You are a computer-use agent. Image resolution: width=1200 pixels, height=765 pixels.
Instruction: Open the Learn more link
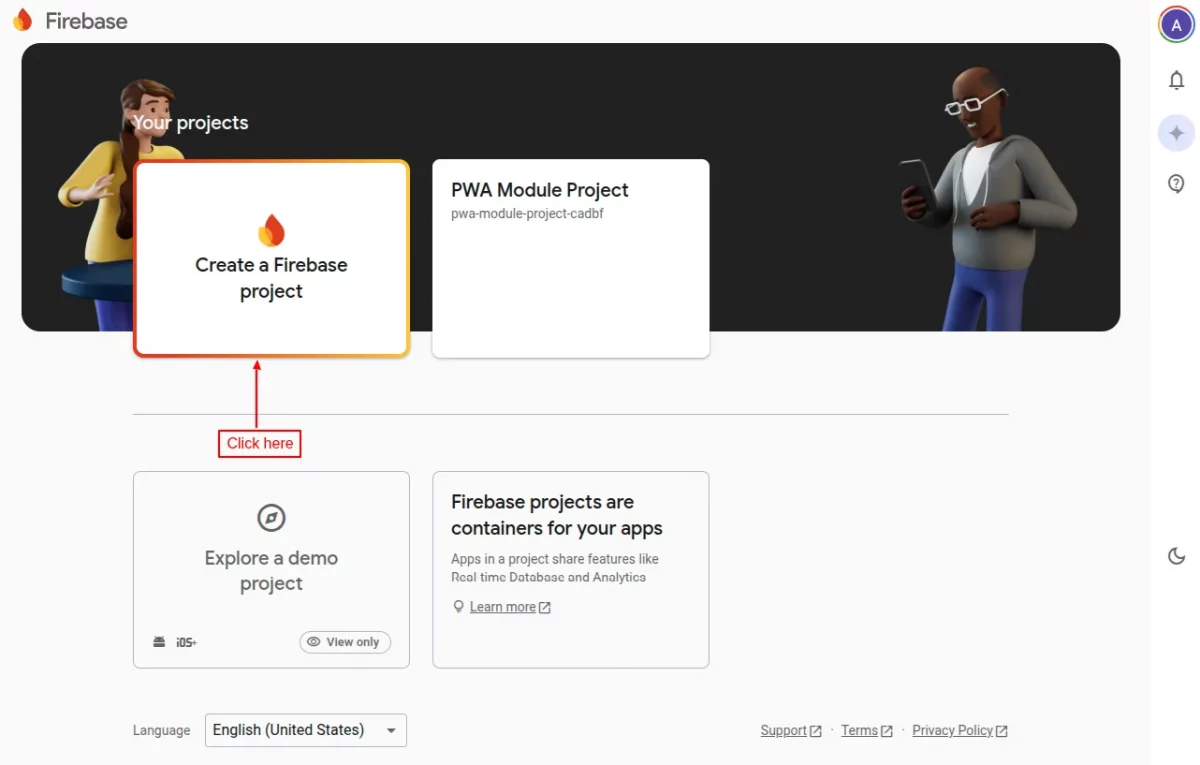pos(502,607)
